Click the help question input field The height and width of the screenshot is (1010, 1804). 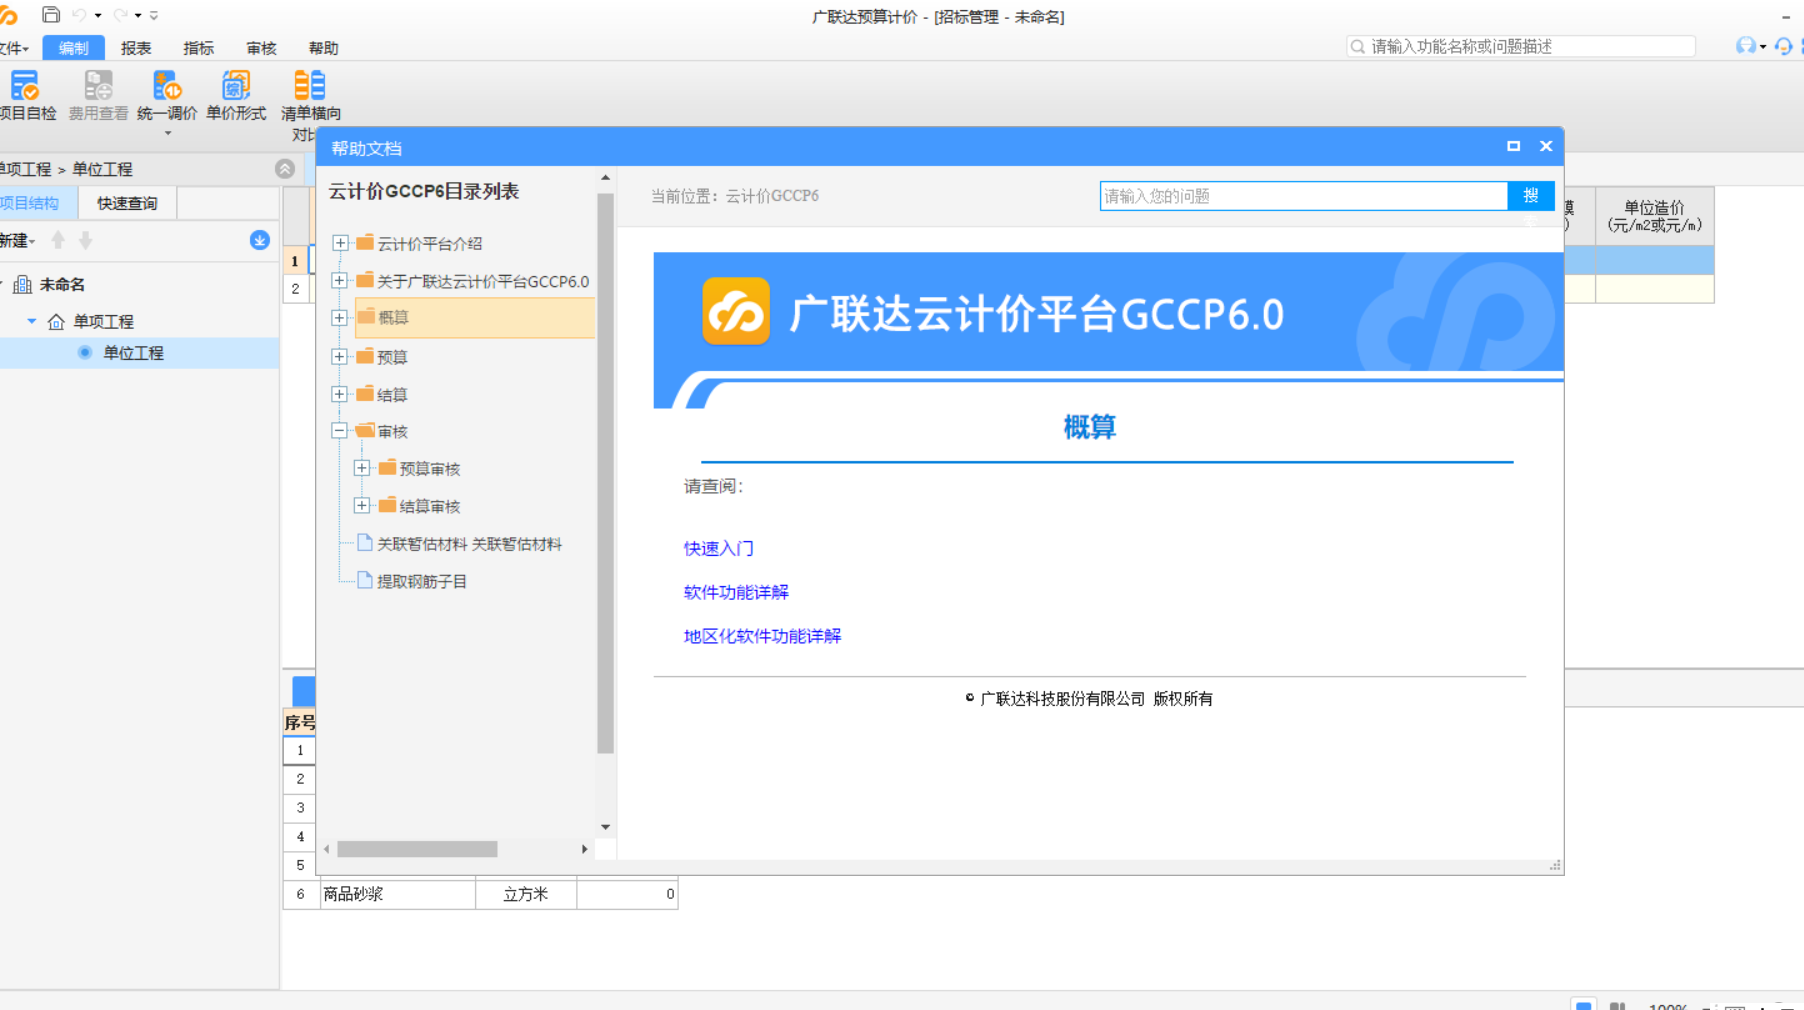click(1304, 196)
